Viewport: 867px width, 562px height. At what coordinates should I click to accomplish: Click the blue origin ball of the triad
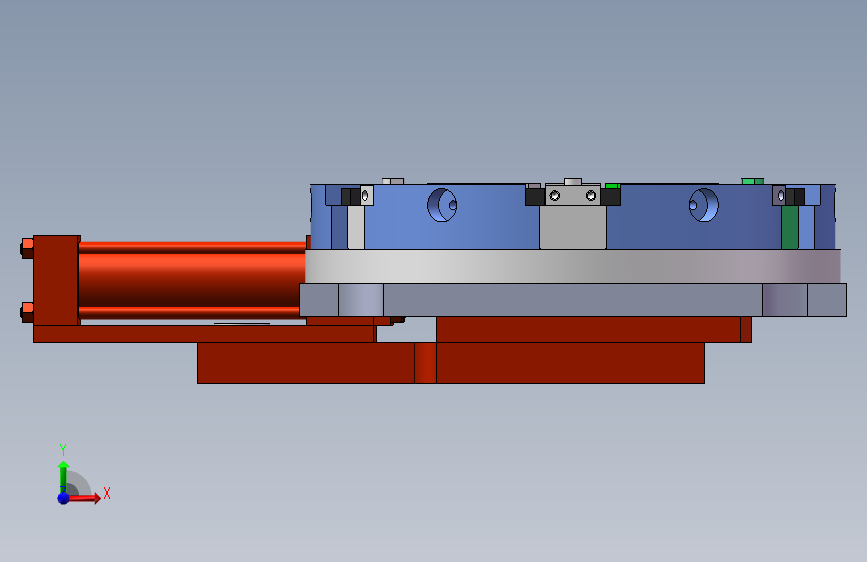pyautogui.click(x=63, y=498)
